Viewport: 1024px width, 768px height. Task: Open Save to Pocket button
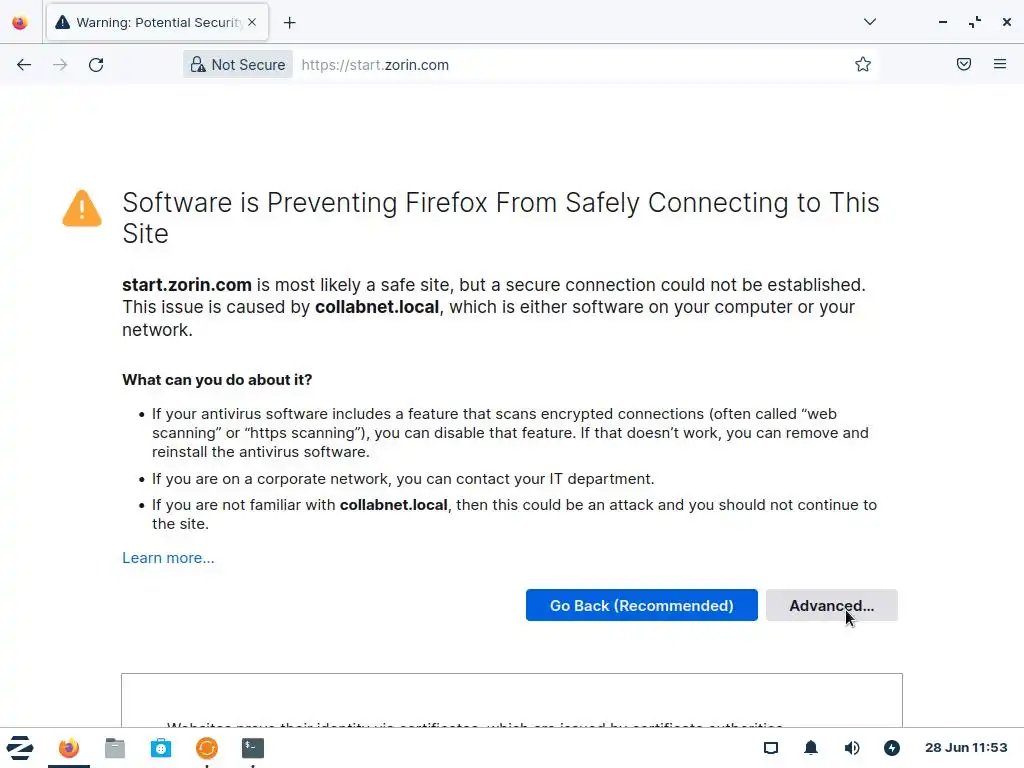click(x=964, y=65)
